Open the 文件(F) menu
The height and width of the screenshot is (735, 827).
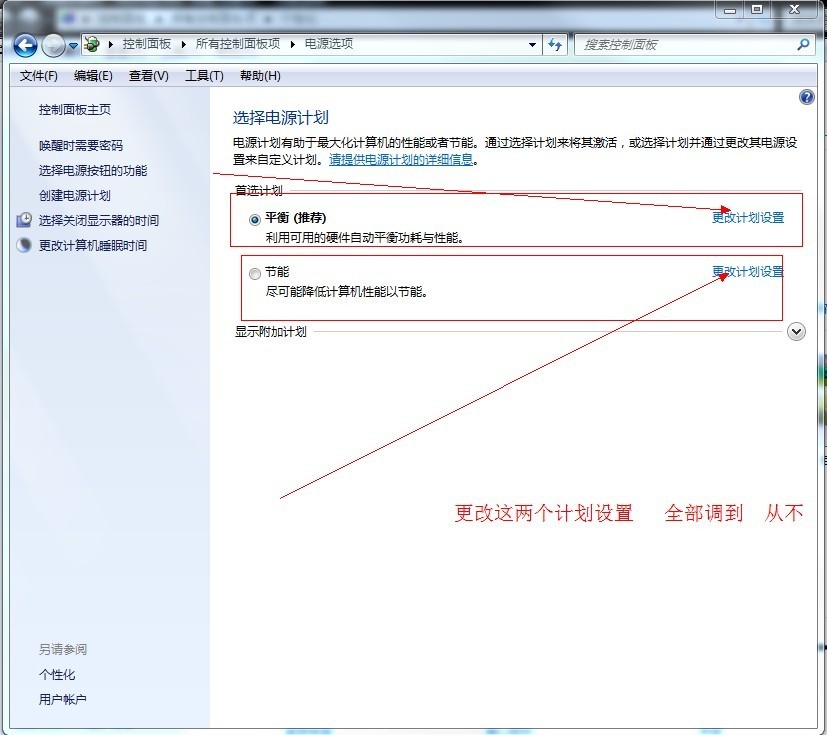[39, 76]
